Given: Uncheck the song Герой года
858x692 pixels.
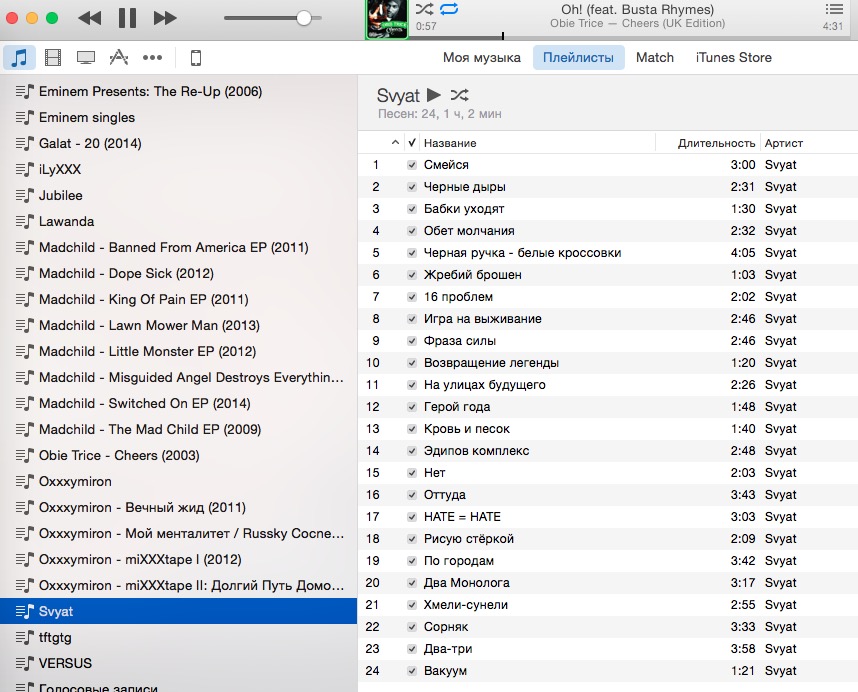Looking at the screenshot, I should pyautogui.click(x=412, y=406).
